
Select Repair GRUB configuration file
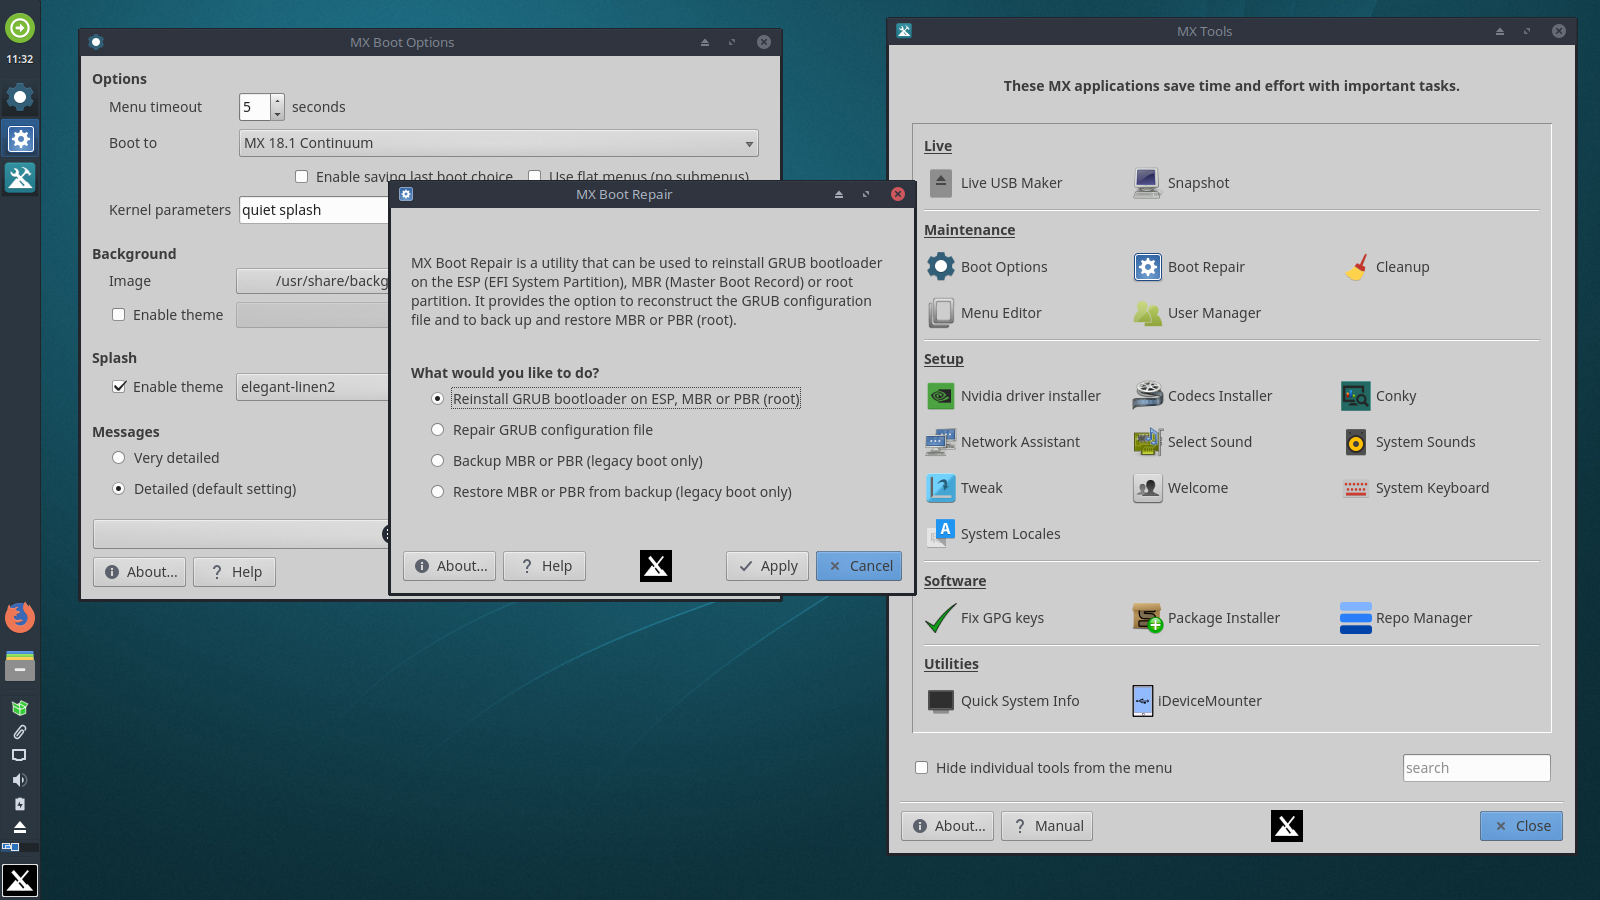(x=542, y=430)
